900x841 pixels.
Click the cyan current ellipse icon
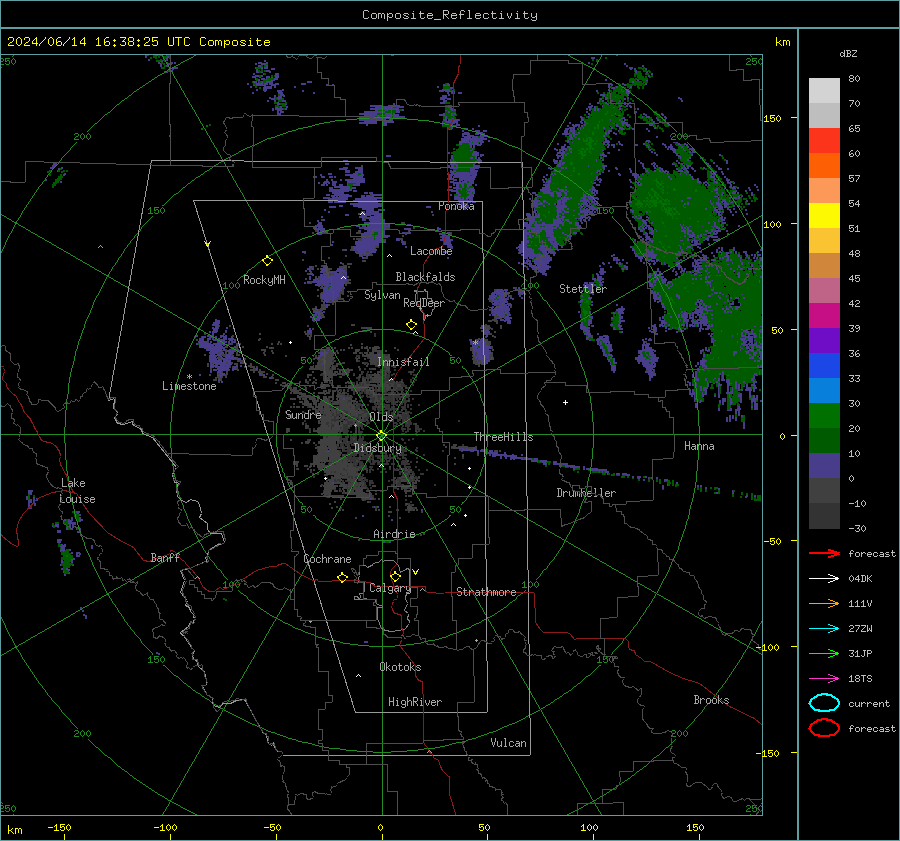click(824, 703)
